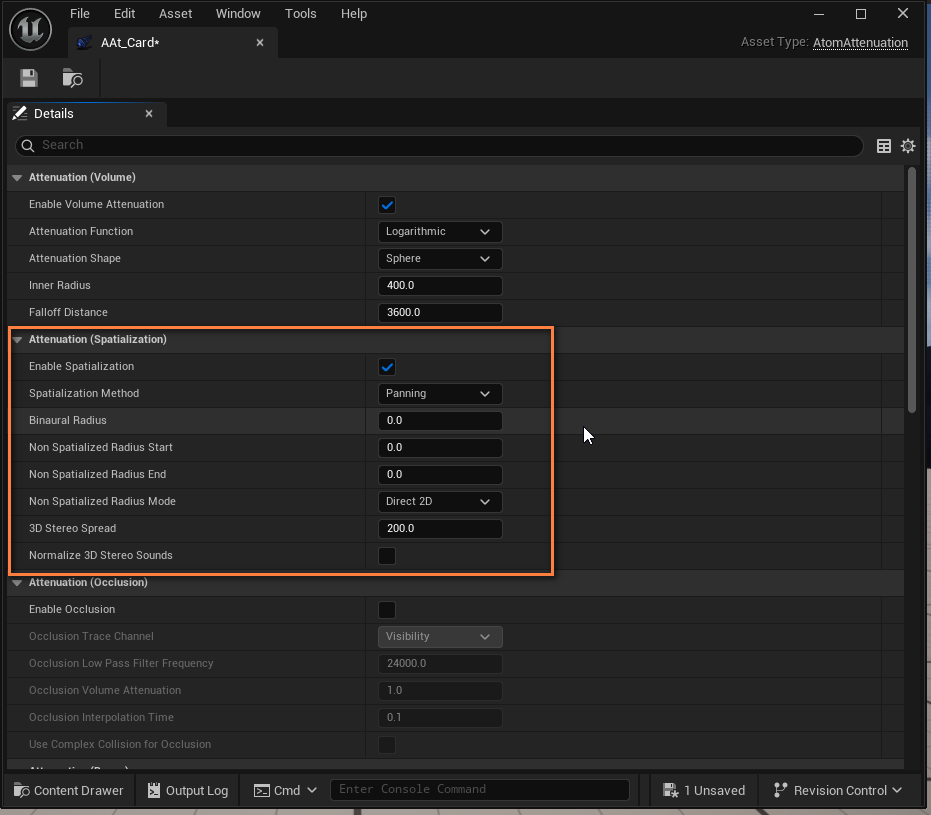The height and width of the screenshot is (815, 931).
Task: Open the Asset menu
Action: (x=175, y=14)
